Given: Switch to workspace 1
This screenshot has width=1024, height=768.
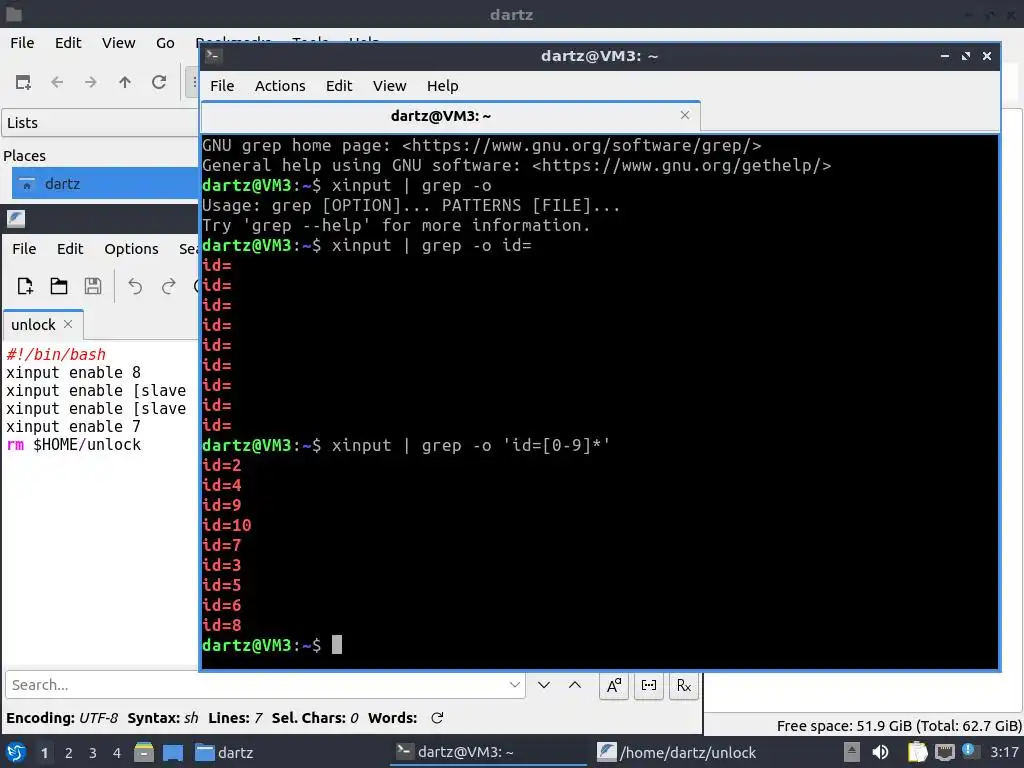Looking at the screenshot, I should pyautogui.click(x=44, y=753).
